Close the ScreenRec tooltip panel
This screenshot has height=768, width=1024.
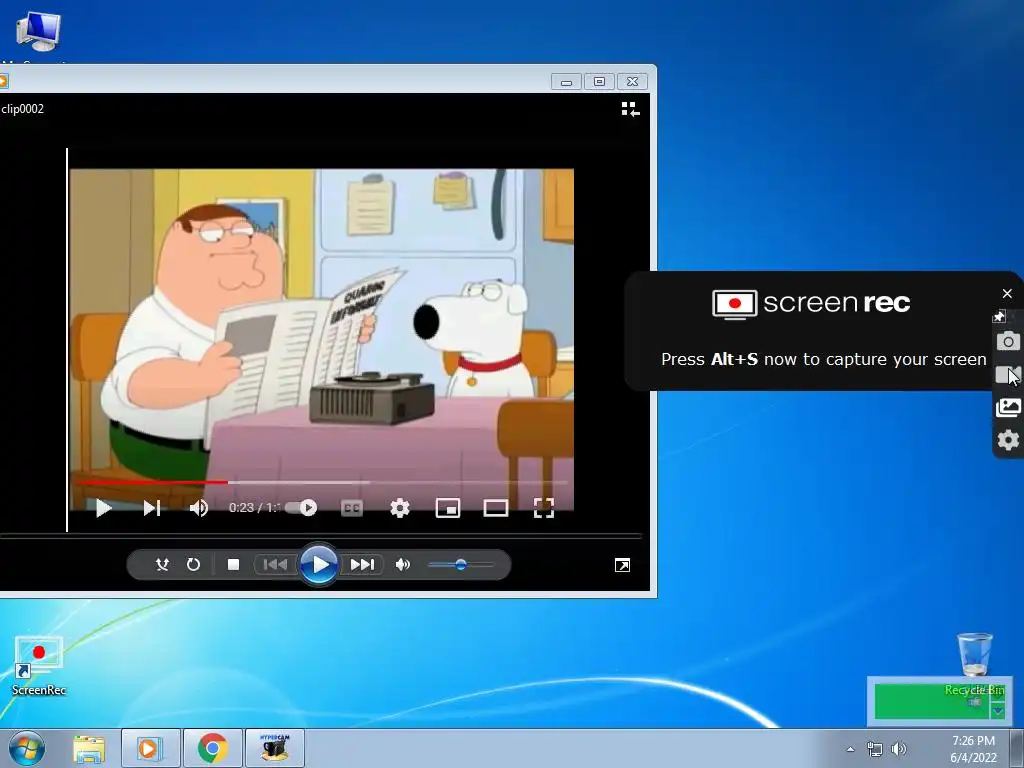point(1007,294)
